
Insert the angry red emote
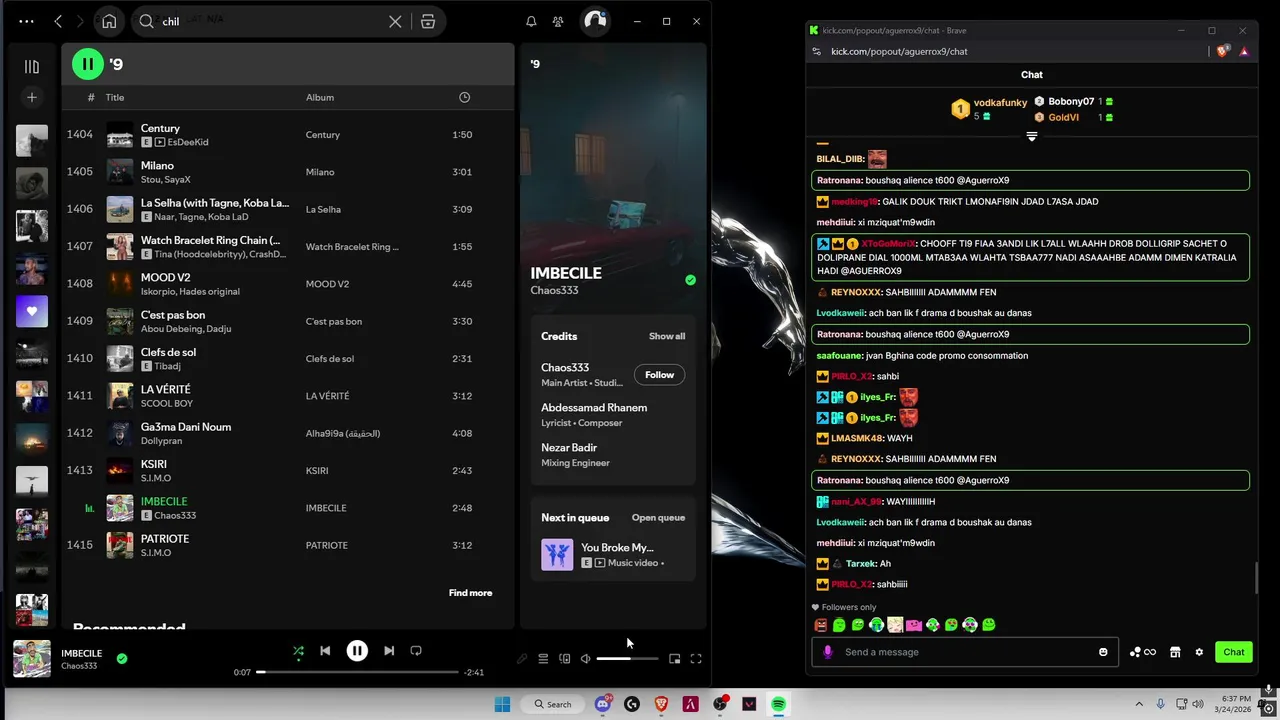[x=821, y=625]
